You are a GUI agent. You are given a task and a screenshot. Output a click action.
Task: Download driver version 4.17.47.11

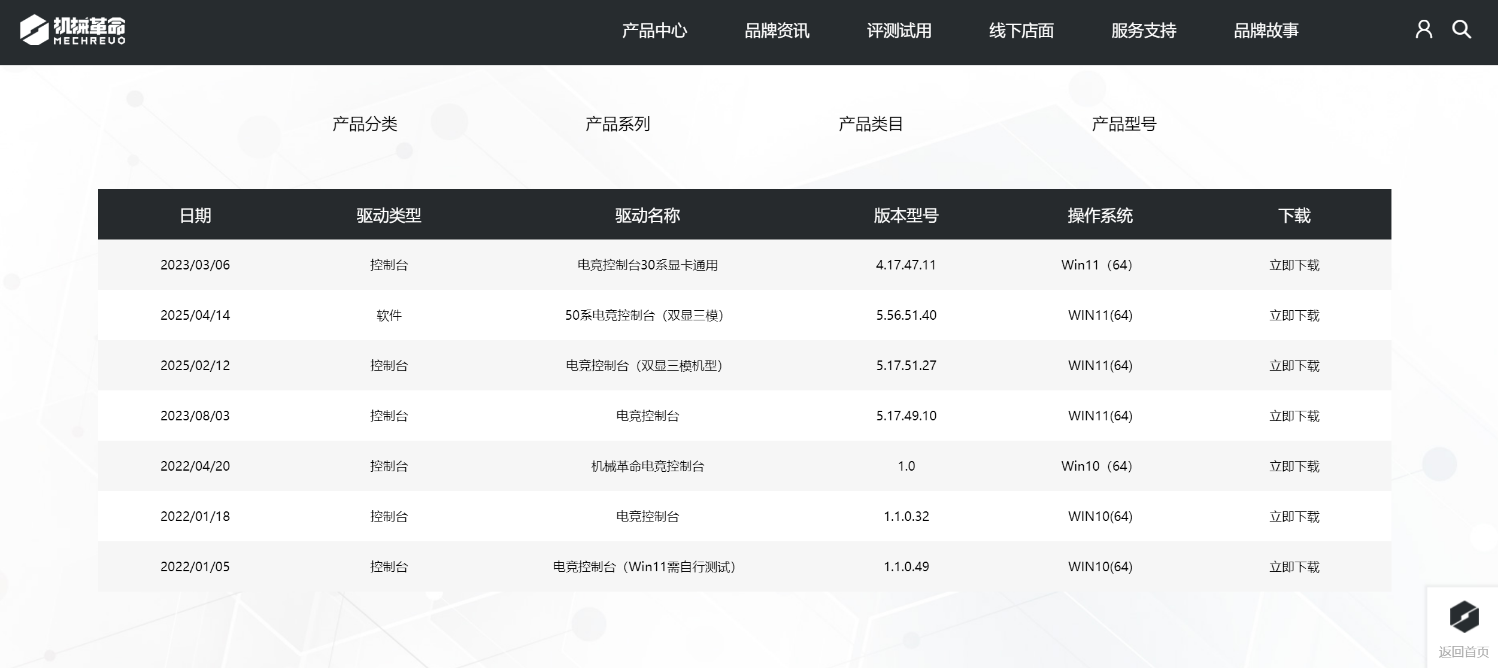click(x=1294, y=265)
